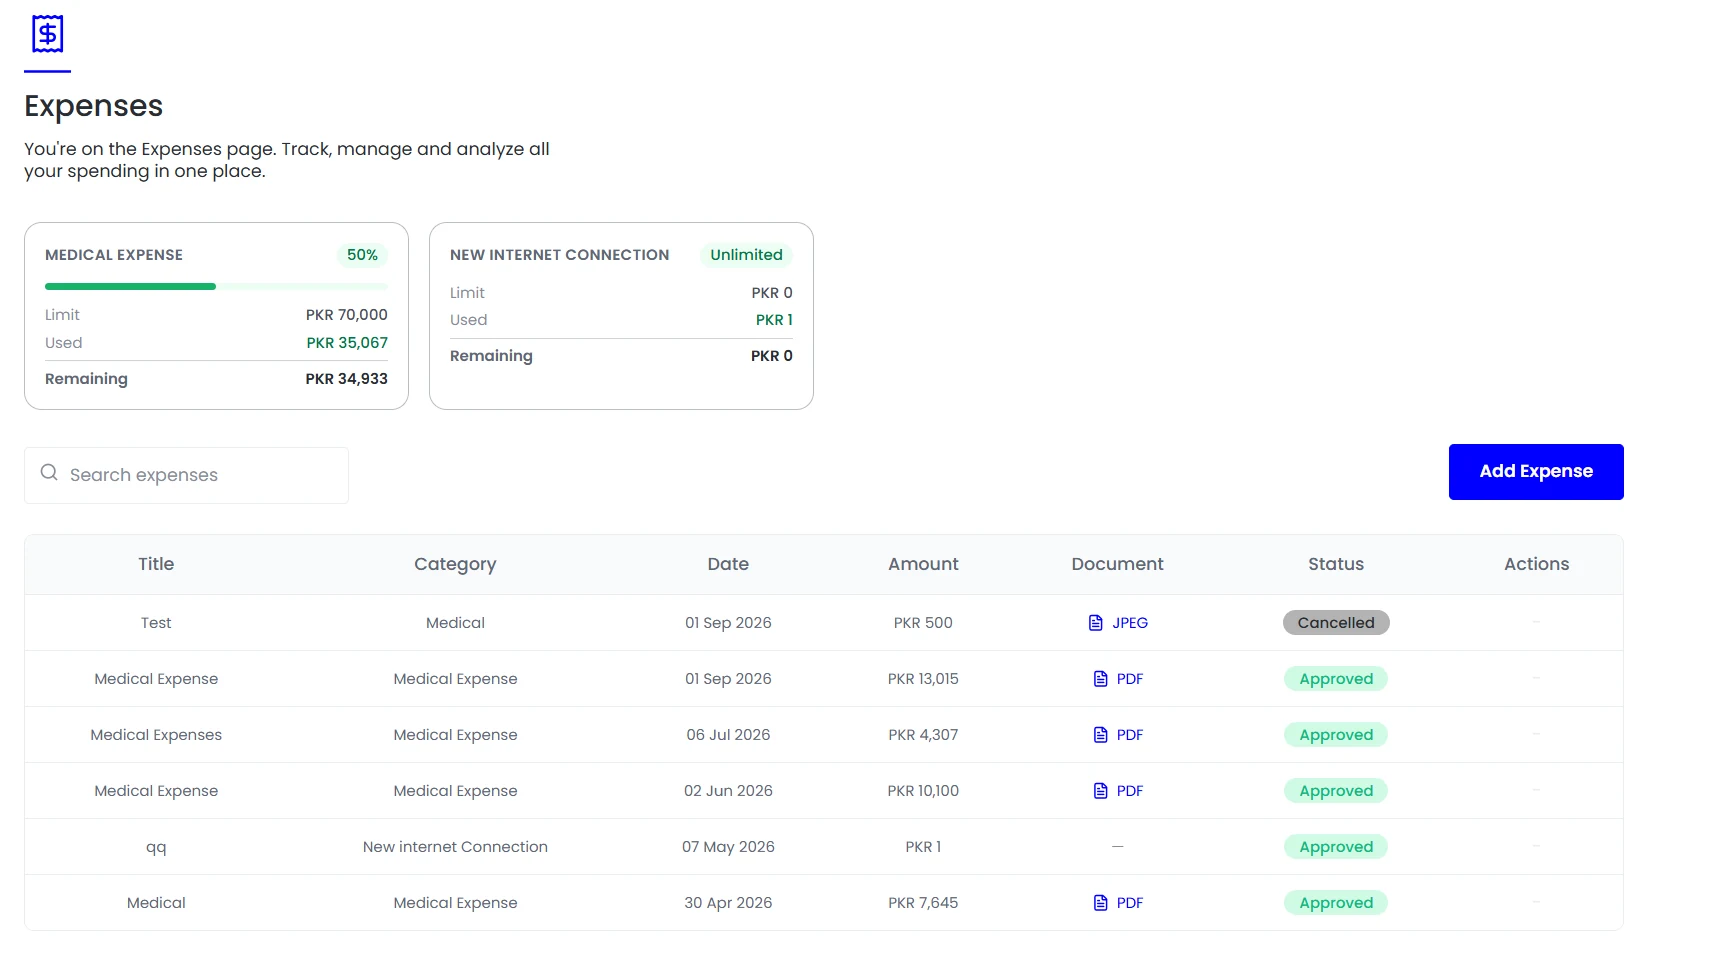Click the Actions column header
Image resolution: width=1722 pixels, height=980 pixels.
point(1536,564)
